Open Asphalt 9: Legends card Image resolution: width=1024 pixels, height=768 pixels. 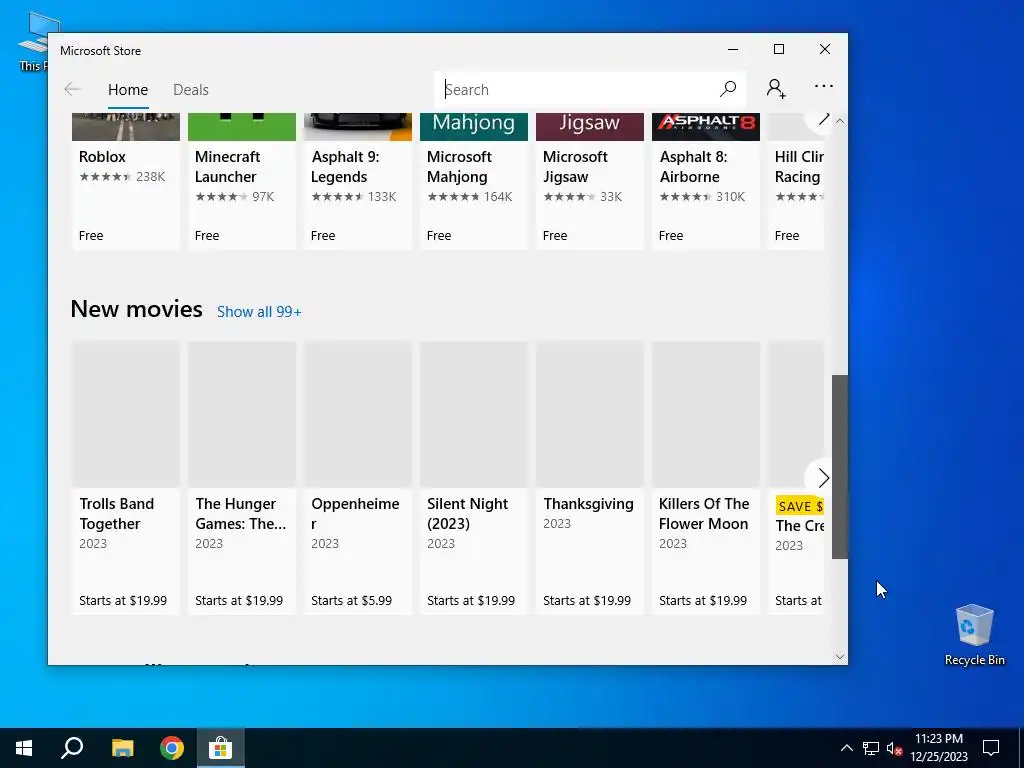pos(358,182)
